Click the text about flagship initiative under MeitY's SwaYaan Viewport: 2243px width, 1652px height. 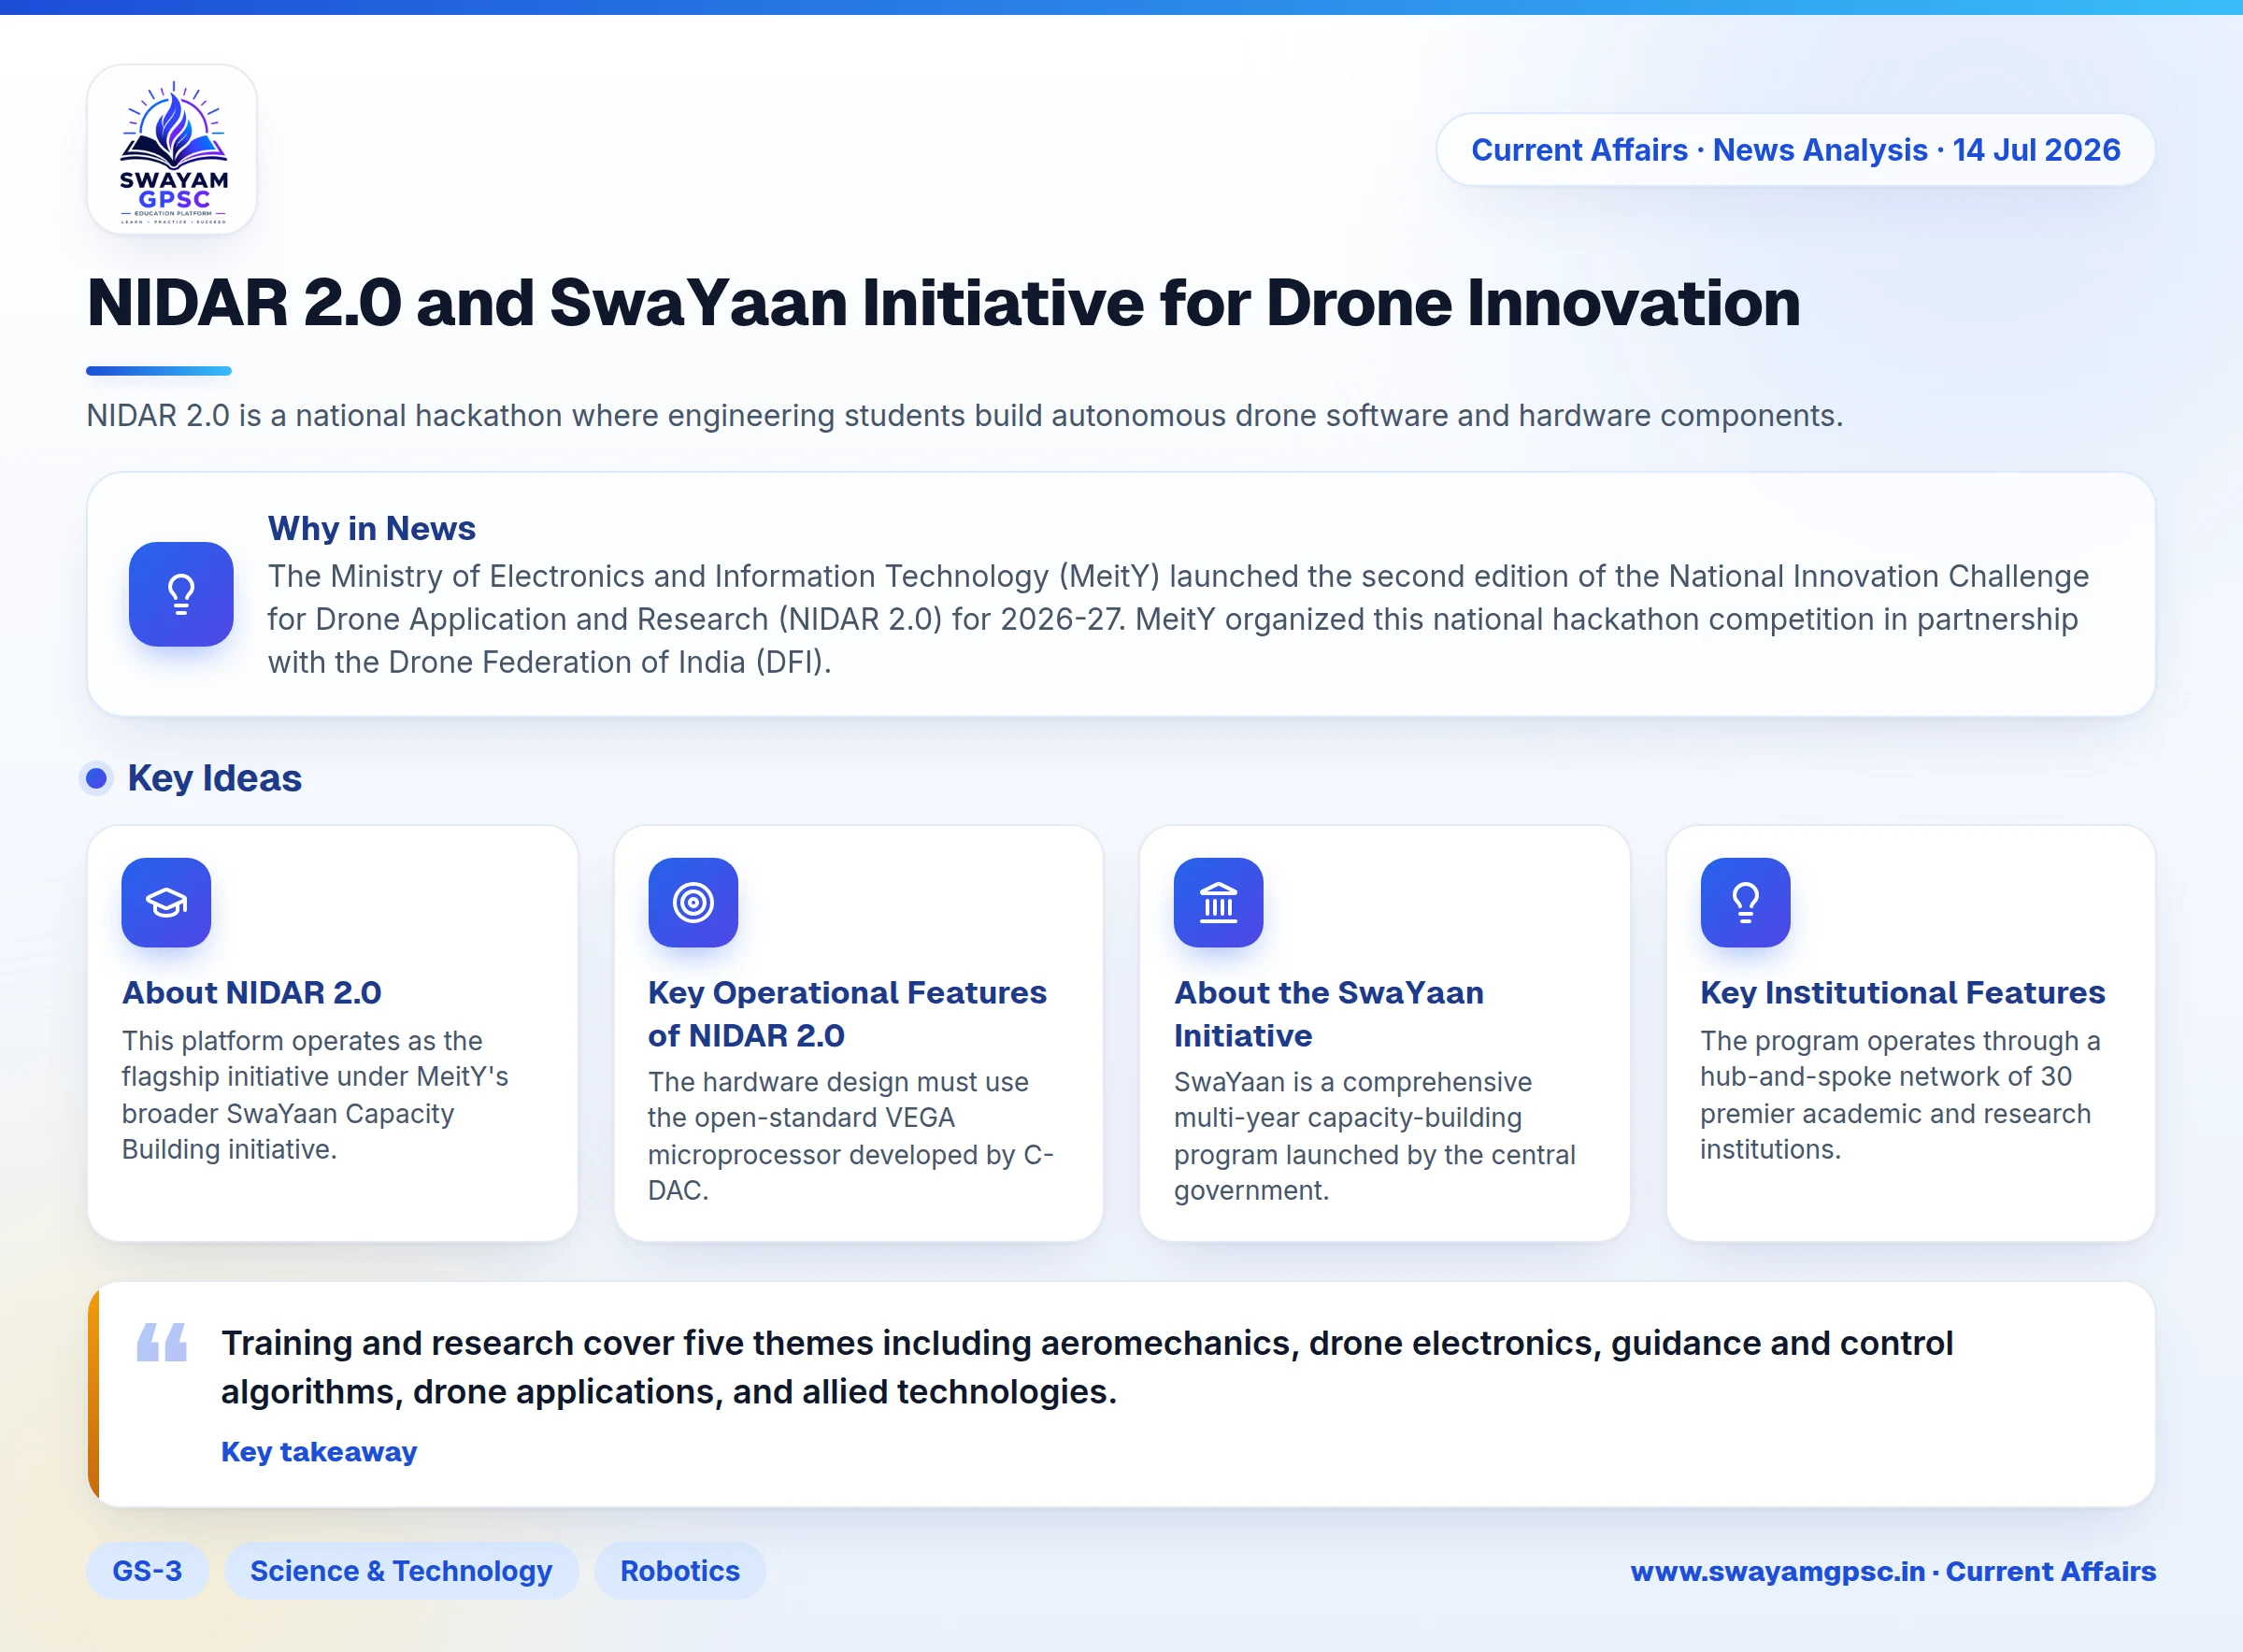(314, 1095)
